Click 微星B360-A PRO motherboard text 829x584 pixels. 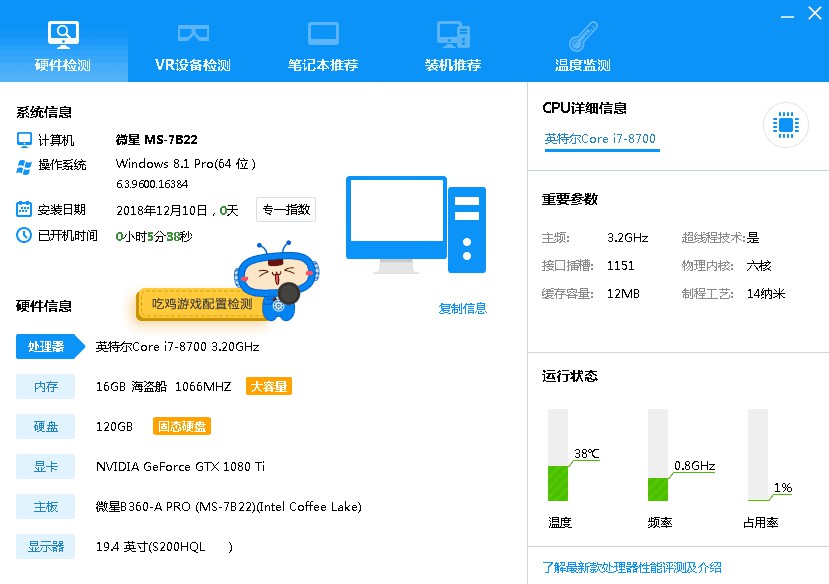(228, 507)
